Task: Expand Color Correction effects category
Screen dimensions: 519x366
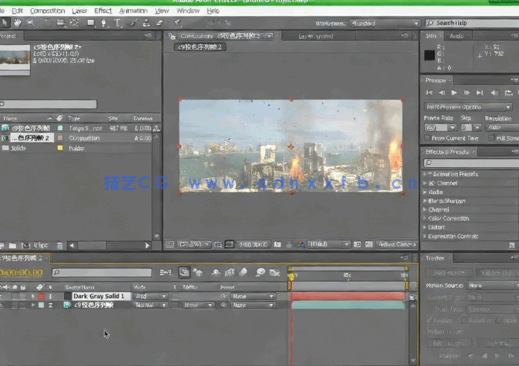Action: (425, 218)
